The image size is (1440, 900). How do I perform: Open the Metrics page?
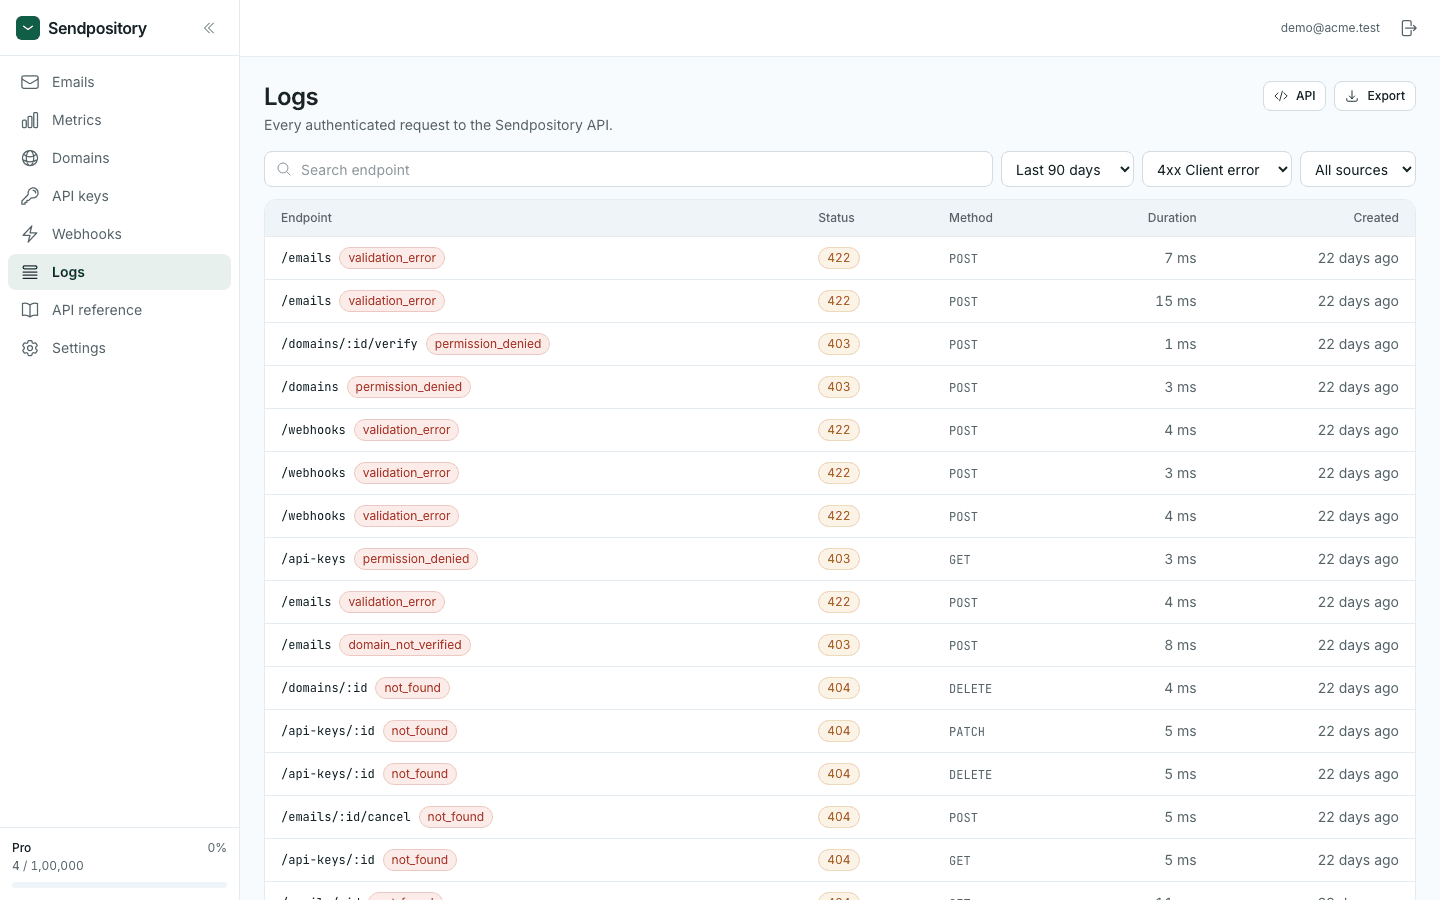point(119,120)
